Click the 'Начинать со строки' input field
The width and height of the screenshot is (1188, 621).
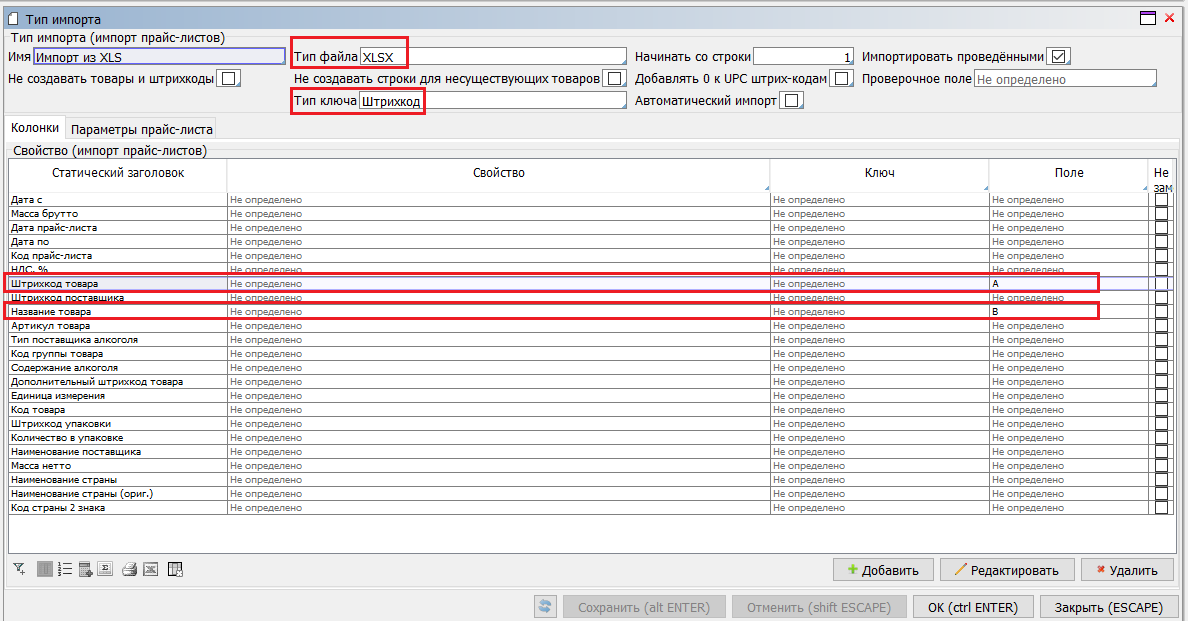click(x=803, y=57)
